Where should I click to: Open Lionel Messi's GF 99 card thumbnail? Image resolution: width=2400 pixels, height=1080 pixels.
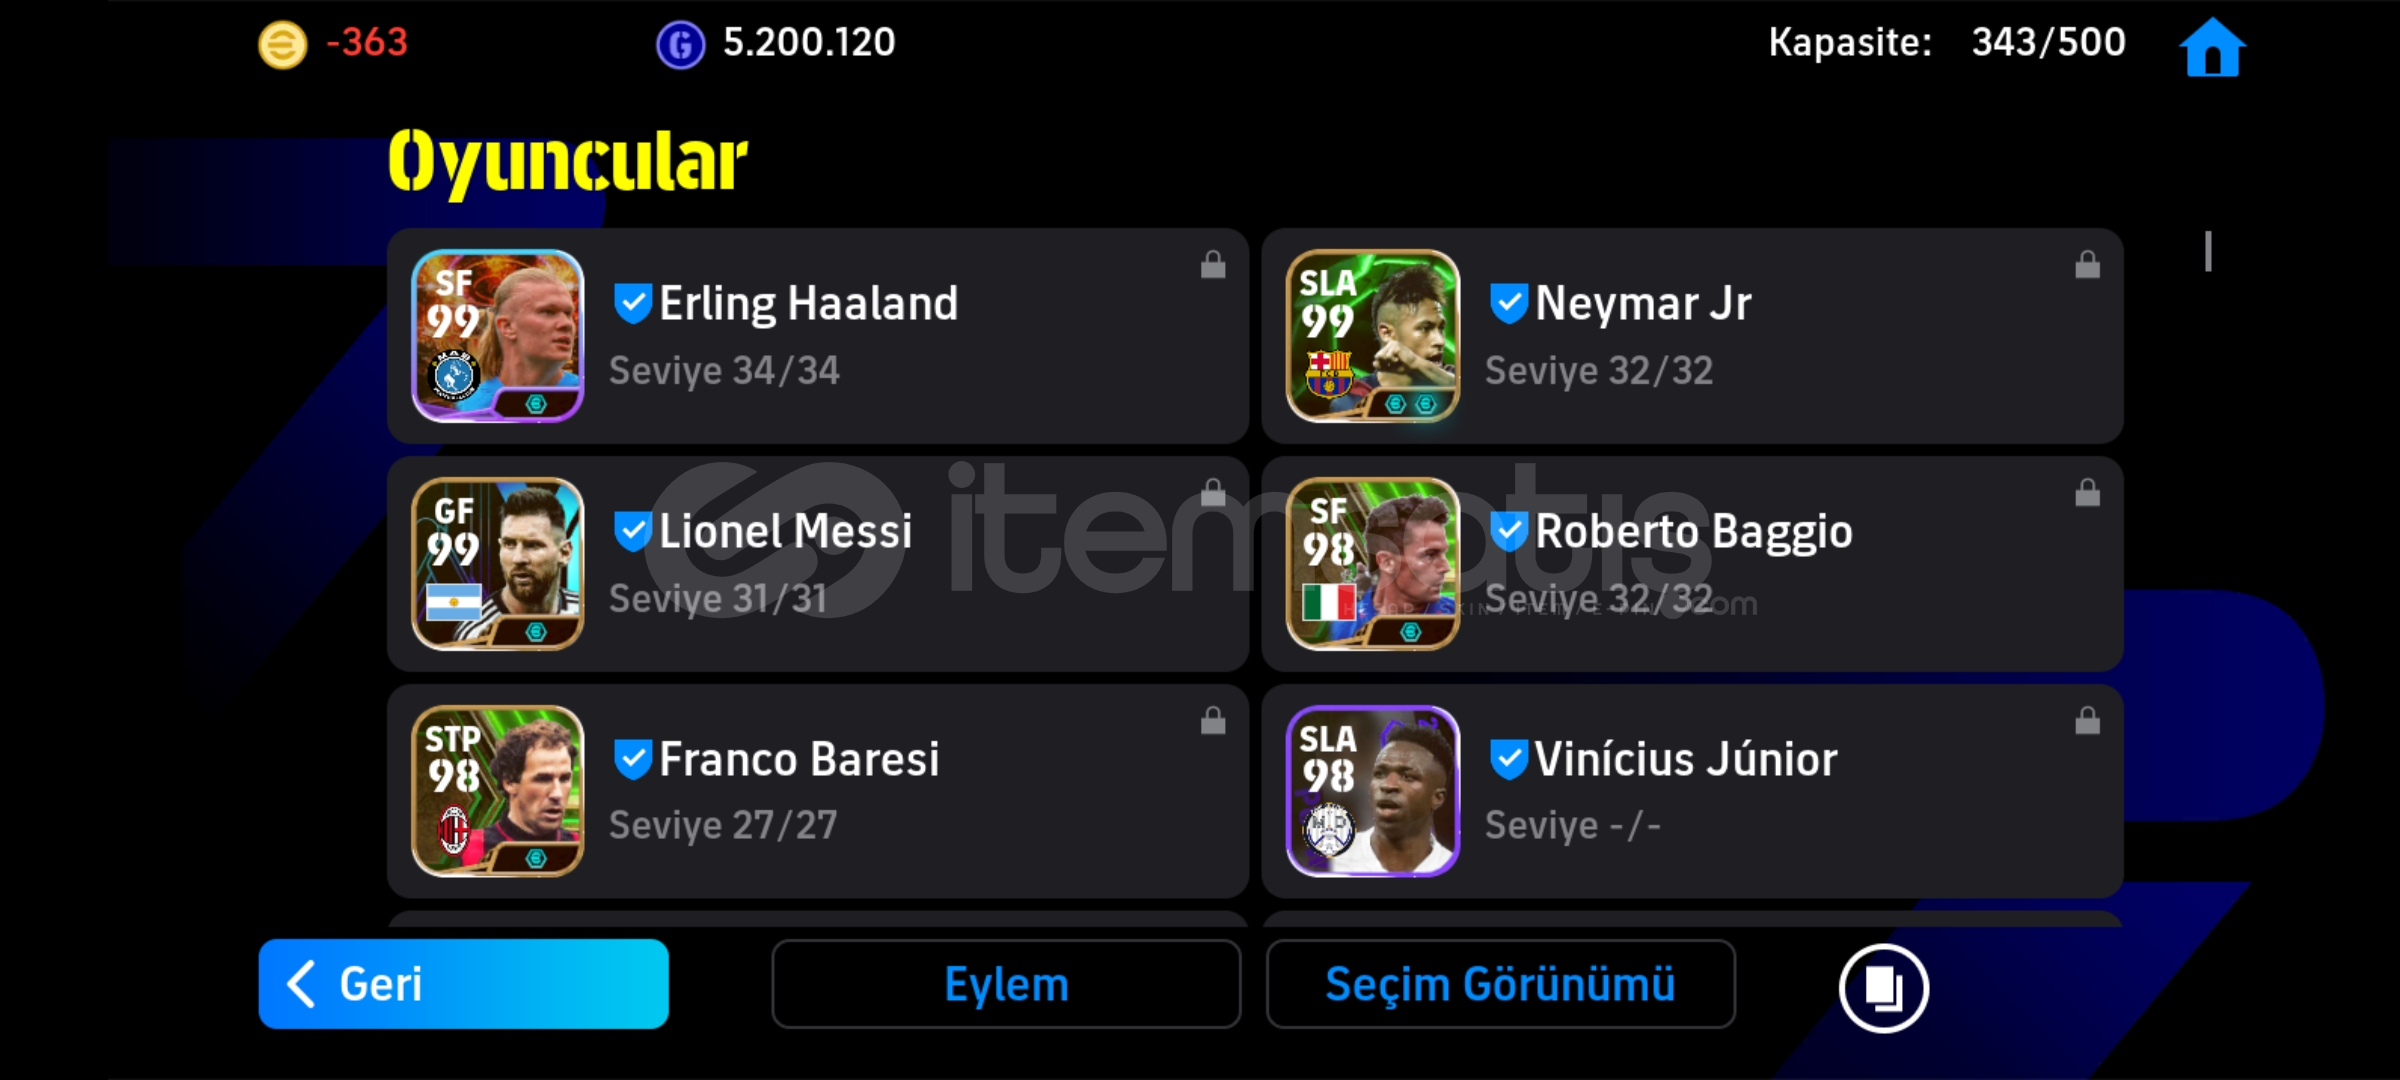click(x=498, y=563)
